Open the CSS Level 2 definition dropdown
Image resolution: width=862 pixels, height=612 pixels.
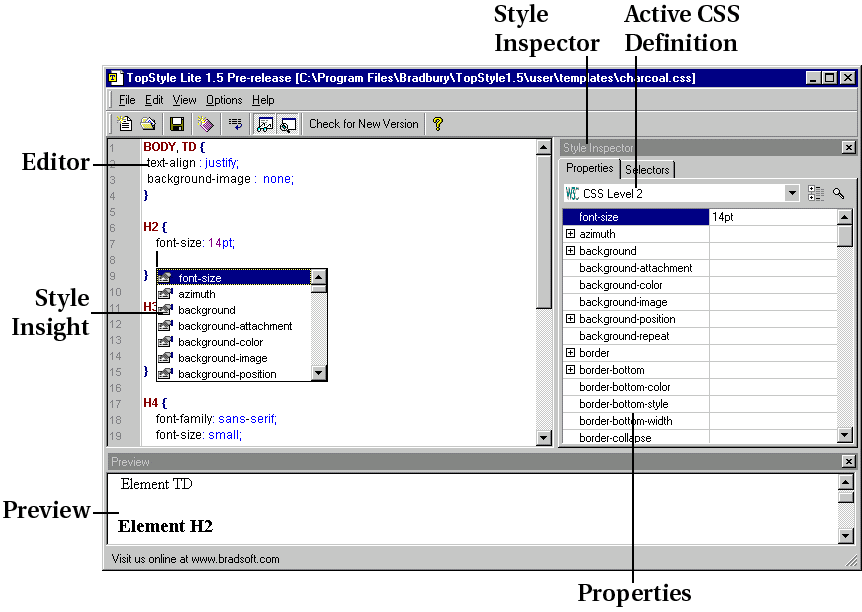pyautogui.click(x=792, y=193)
